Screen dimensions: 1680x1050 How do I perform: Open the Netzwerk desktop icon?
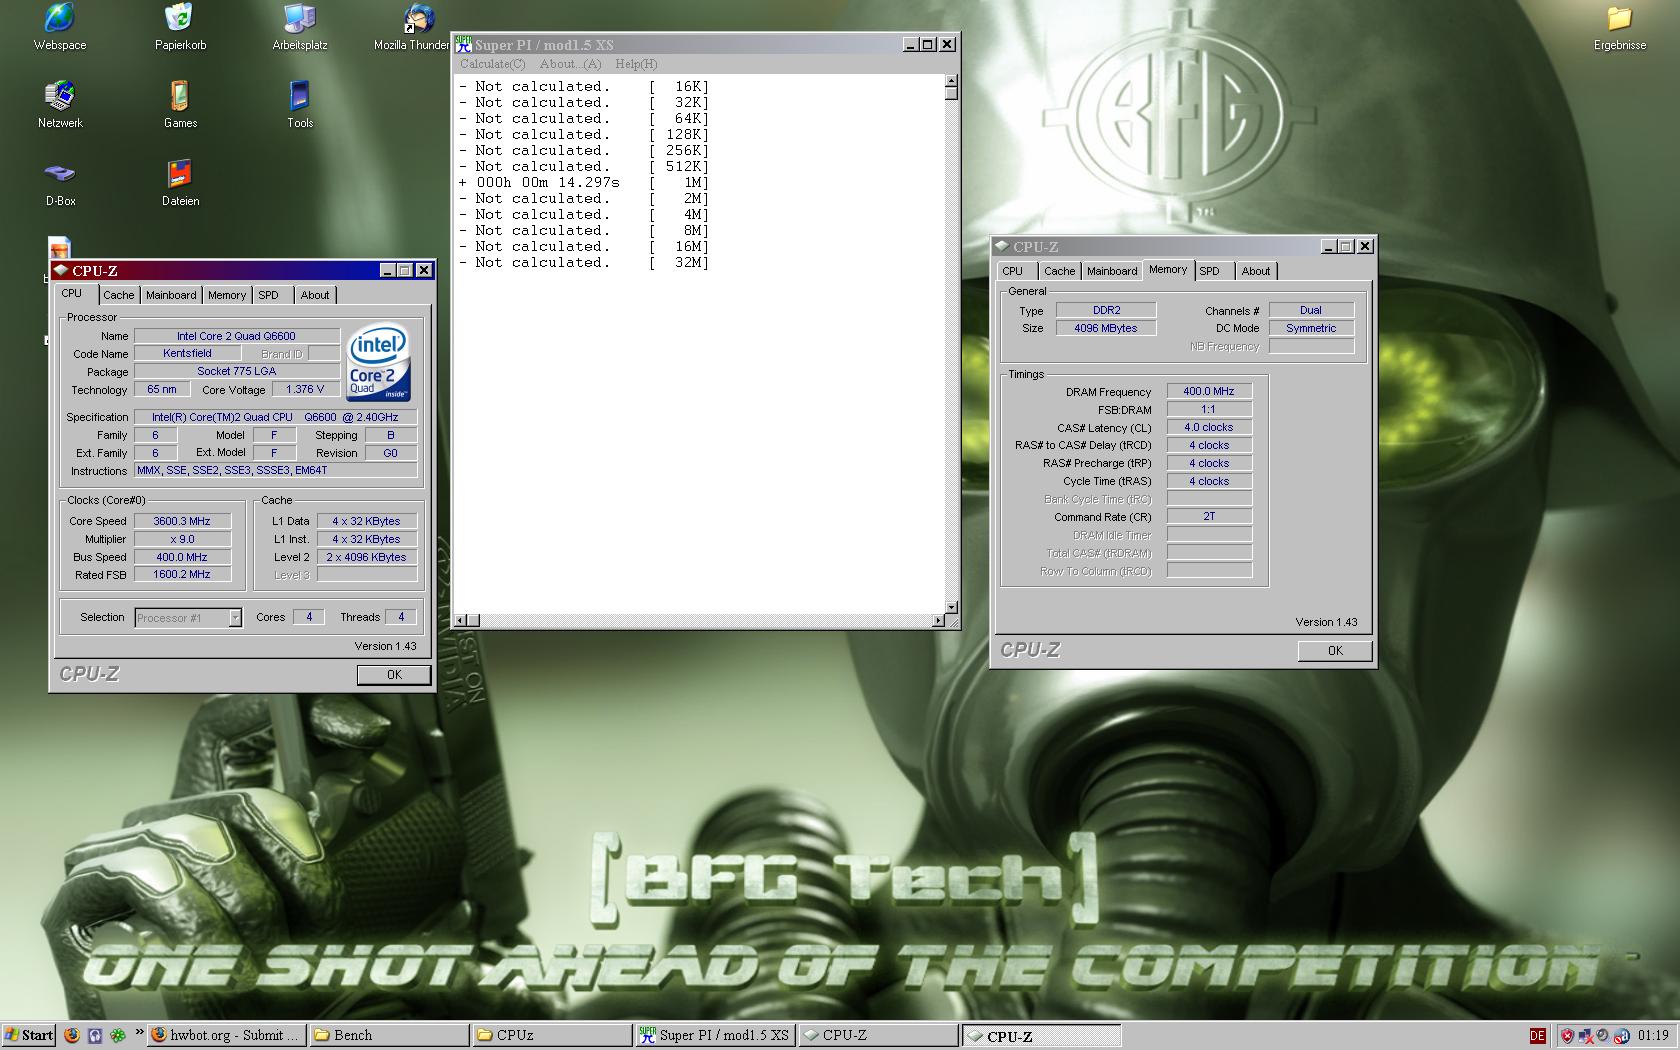click(x=60, y=105)
